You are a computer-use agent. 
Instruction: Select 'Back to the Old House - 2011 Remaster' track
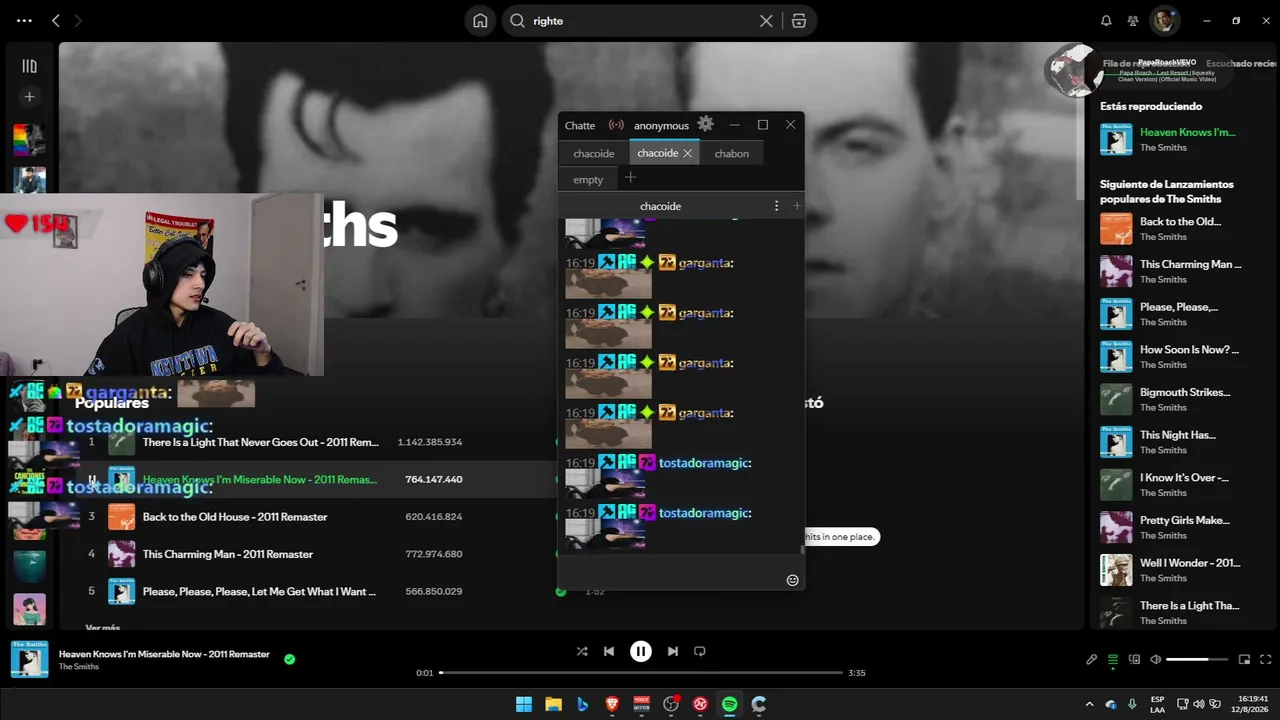(235, 517)
